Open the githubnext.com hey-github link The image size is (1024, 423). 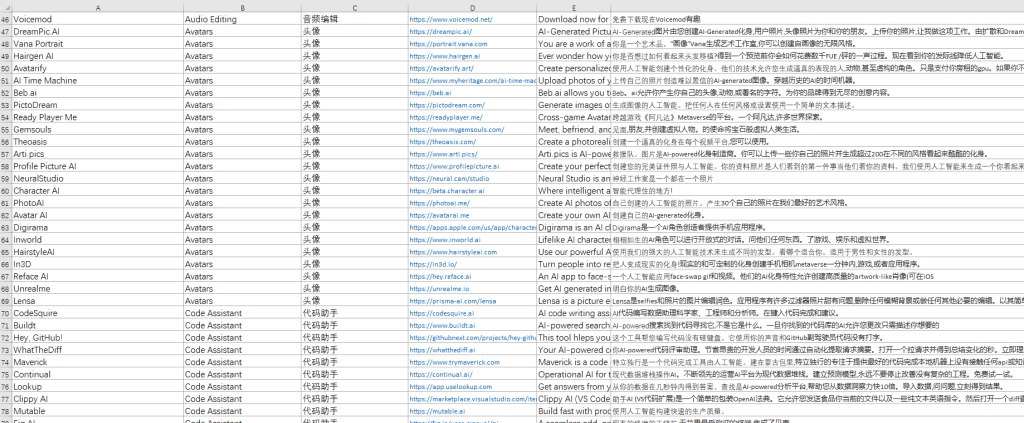(x=473, y=337)
